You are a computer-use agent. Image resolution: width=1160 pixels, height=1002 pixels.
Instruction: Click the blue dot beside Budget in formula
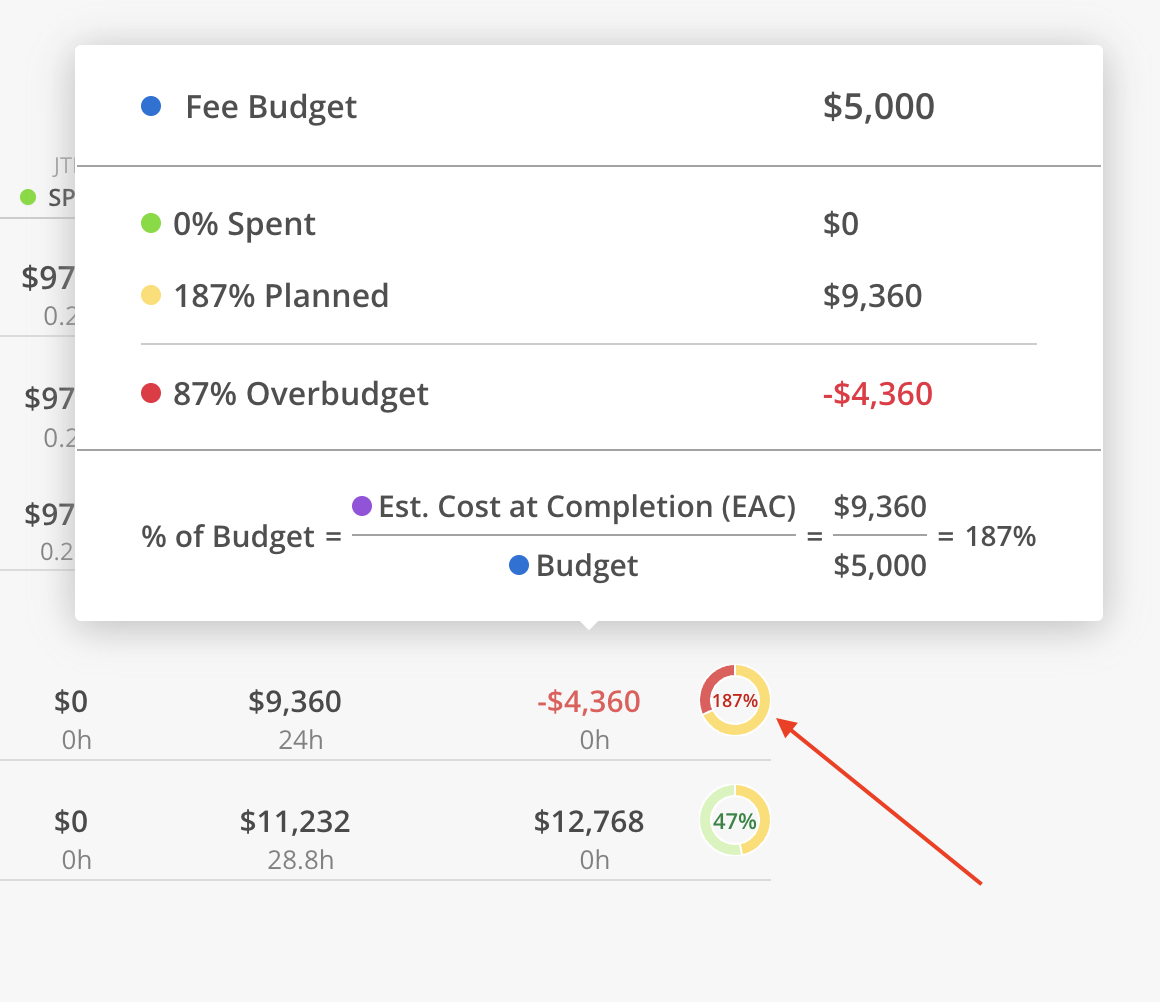(519, 565)
